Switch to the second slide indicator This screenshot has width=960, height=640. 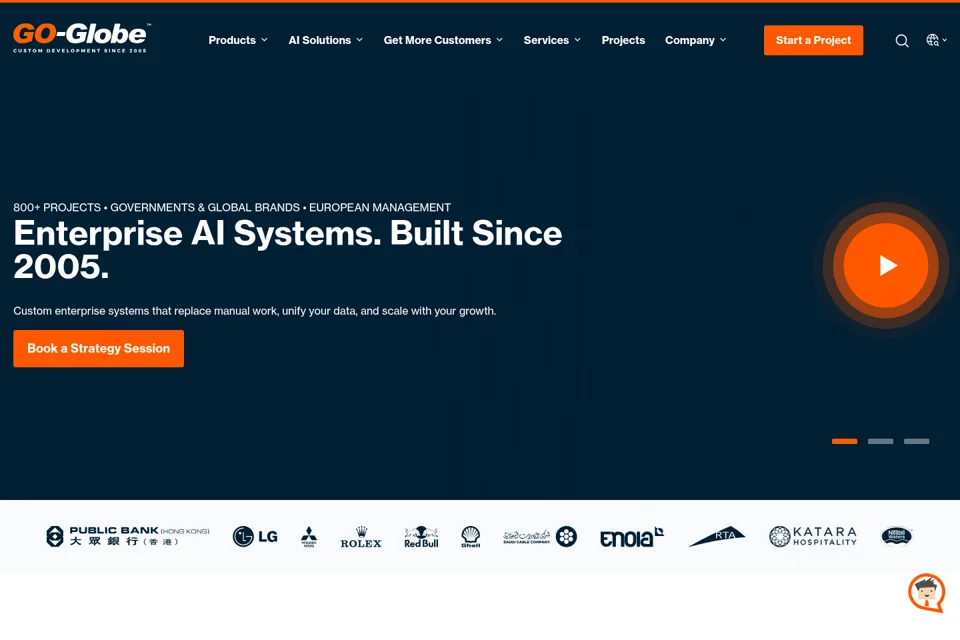pos(880,441)
